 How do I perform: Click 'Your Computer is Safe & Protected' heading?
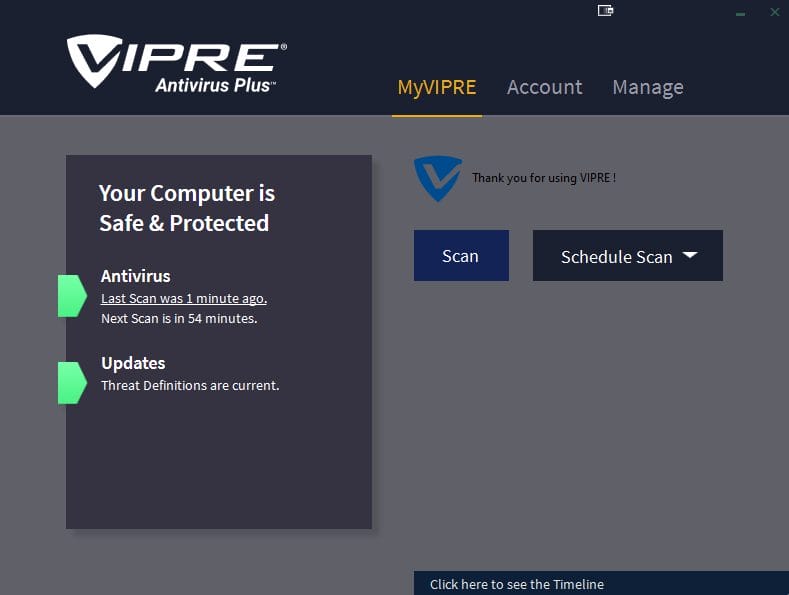(187, 208)
